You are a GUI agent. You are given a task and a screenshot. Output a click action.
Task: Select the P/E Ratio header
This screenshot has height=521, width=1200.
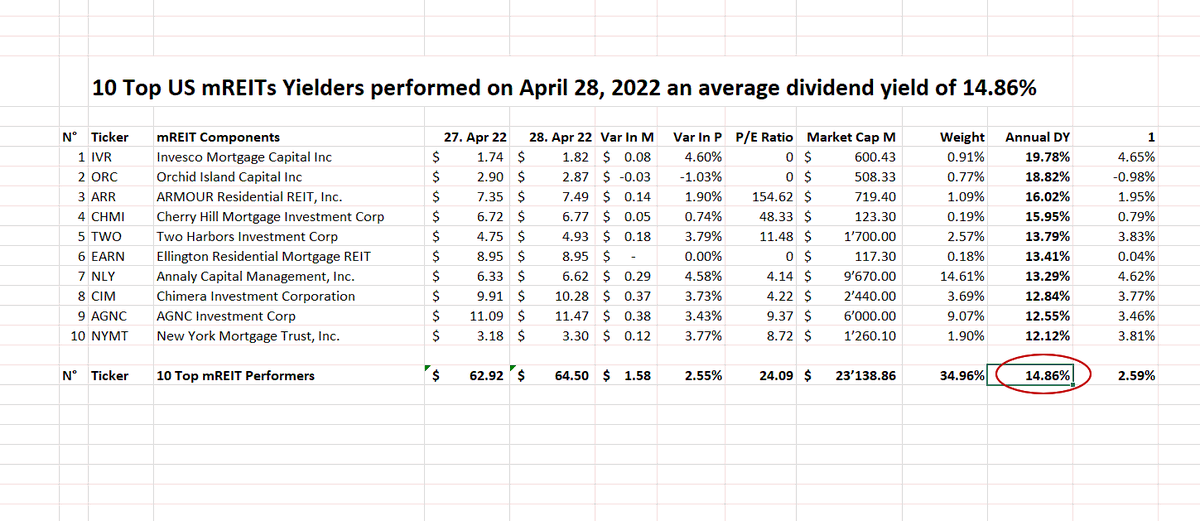[x=765, y=137]
